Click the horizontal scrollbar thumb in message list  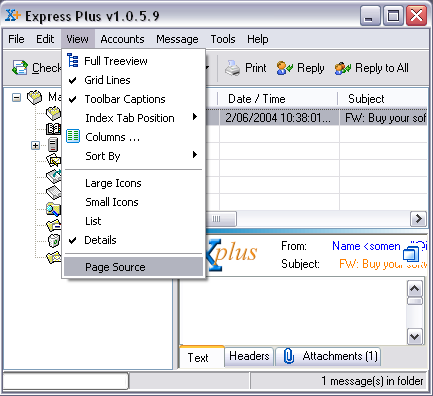pos(221,219)
